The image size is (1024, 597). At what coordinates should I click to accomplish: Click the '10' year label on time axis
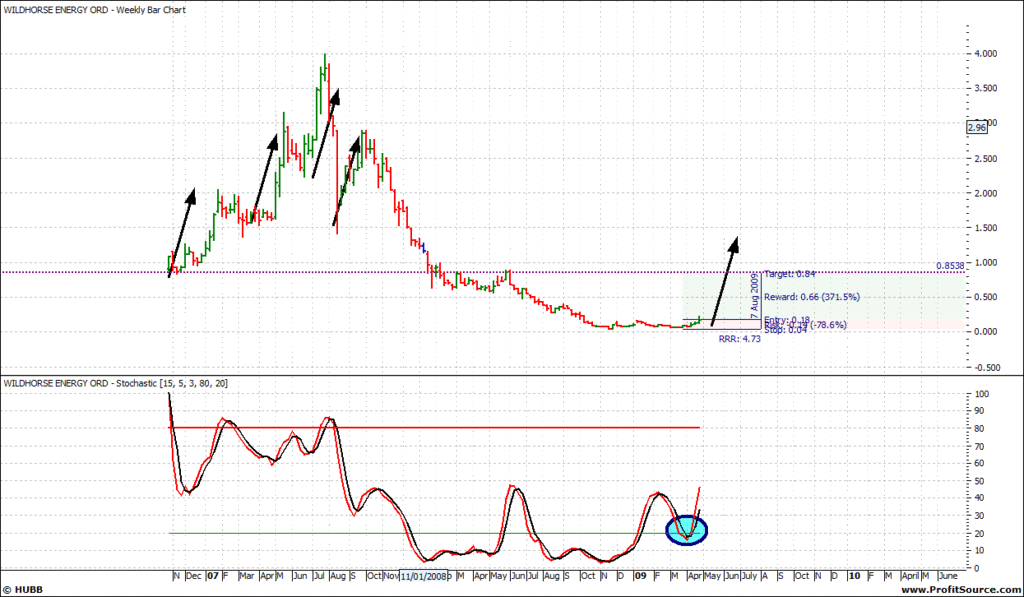tap(854, 576)
